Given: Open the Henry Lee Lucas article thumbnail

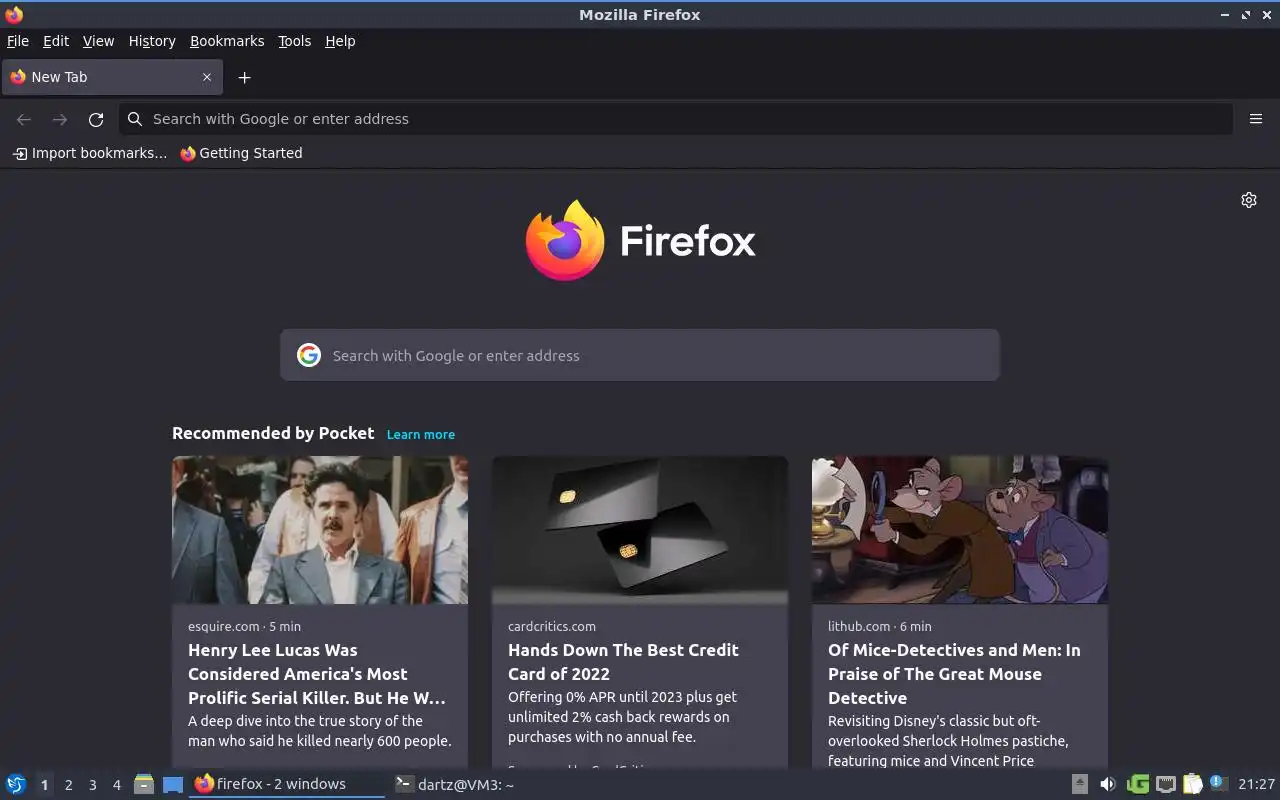Looking at the screenshot, I should (x=320, y=530).
